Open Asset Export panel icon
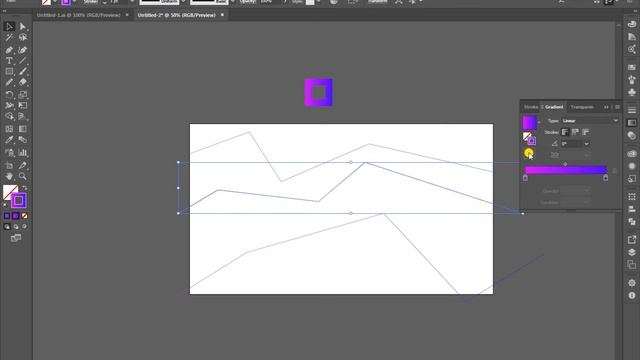Screen dimensions: 640x360 632,240
